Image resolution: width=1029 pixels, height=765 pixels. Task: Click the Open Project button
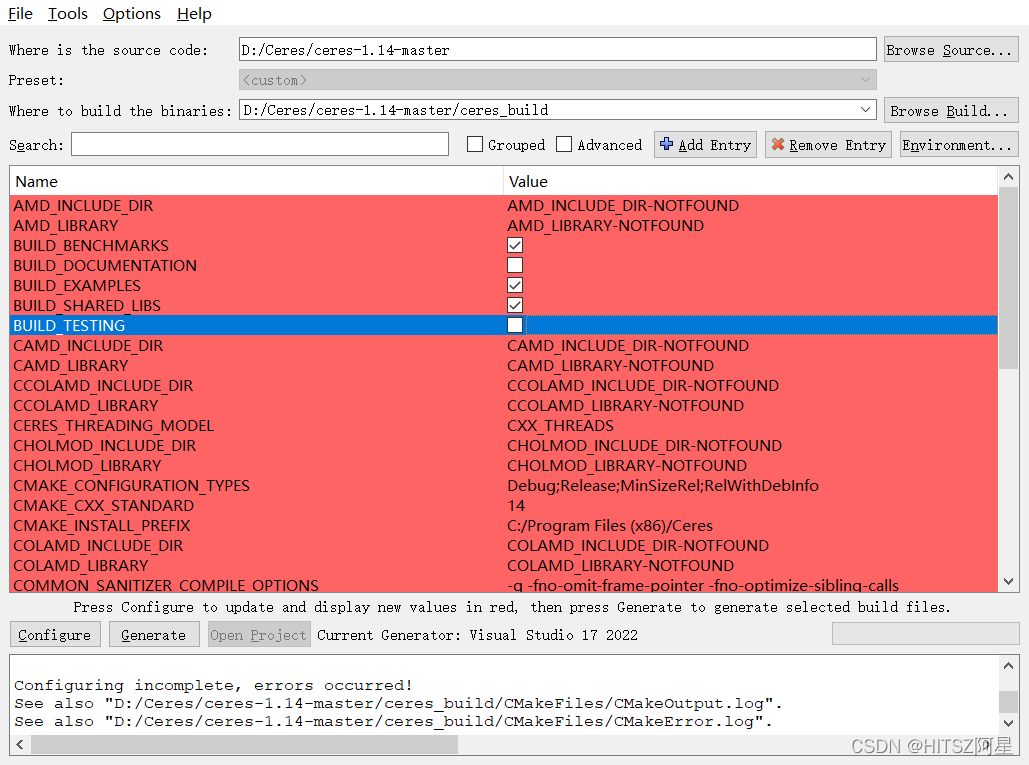click(x=259, y=634)
